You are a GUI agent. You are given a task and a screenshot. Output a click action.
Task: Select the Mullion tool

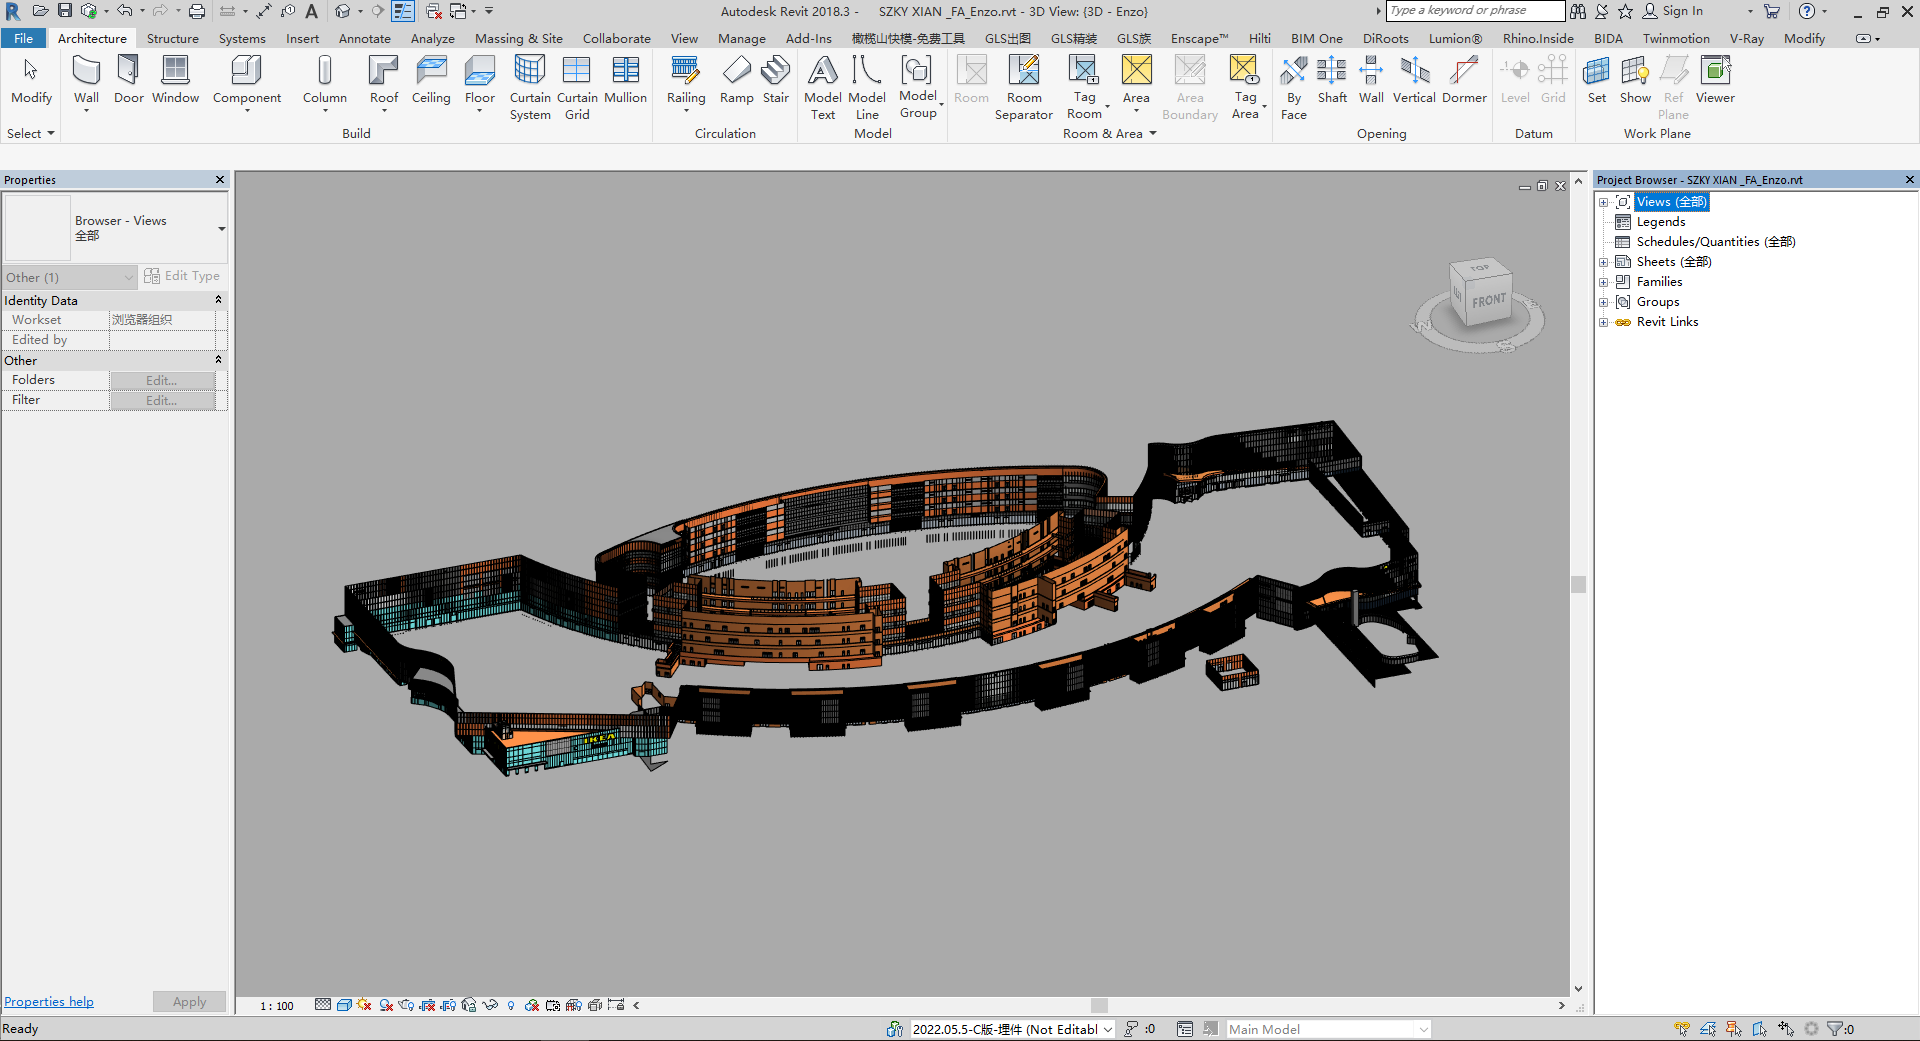[x=625, y=80]
